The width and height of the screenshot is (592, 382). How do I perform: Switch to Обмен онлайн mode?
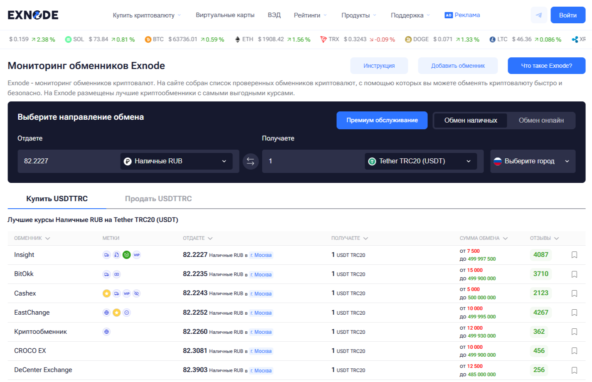coord(541,120)
